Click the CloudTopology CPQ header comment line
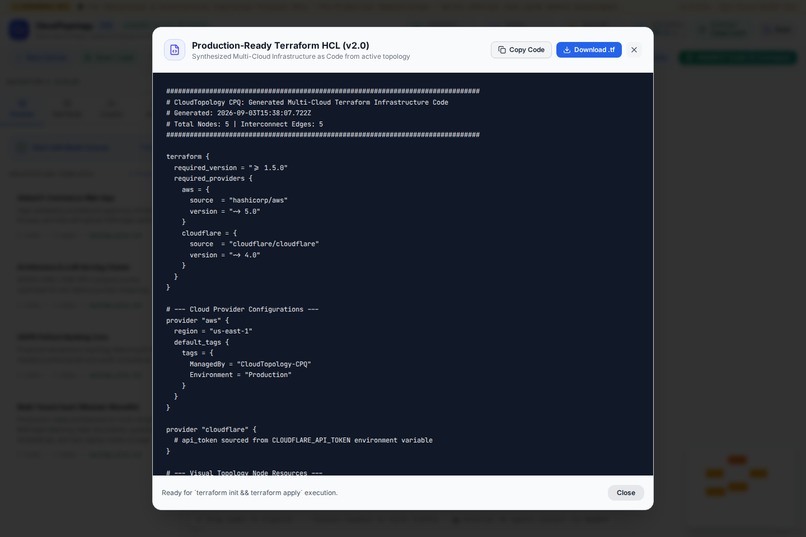The width and height of the screenshot is (806, 537). coord(307,102)
